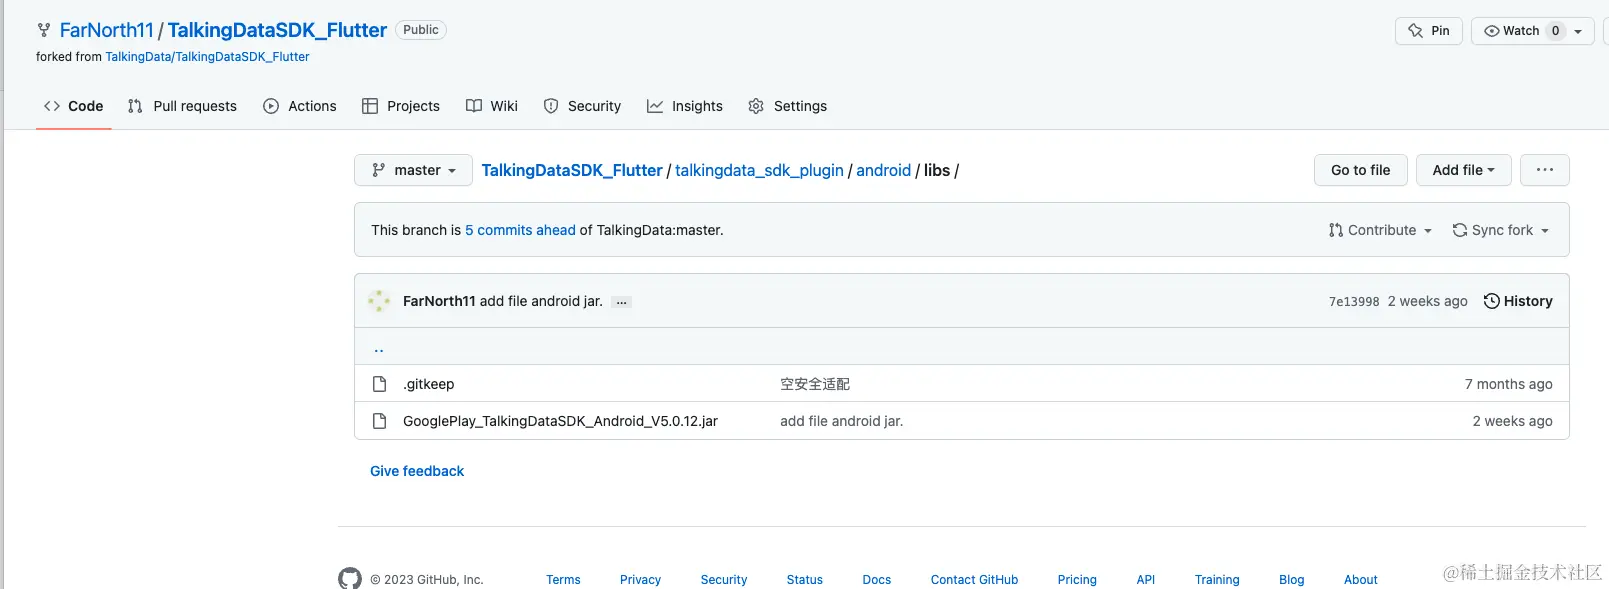Open the three-dots more options menu
Viewport: 1609px width, 589px height.
click(1545, 170)
